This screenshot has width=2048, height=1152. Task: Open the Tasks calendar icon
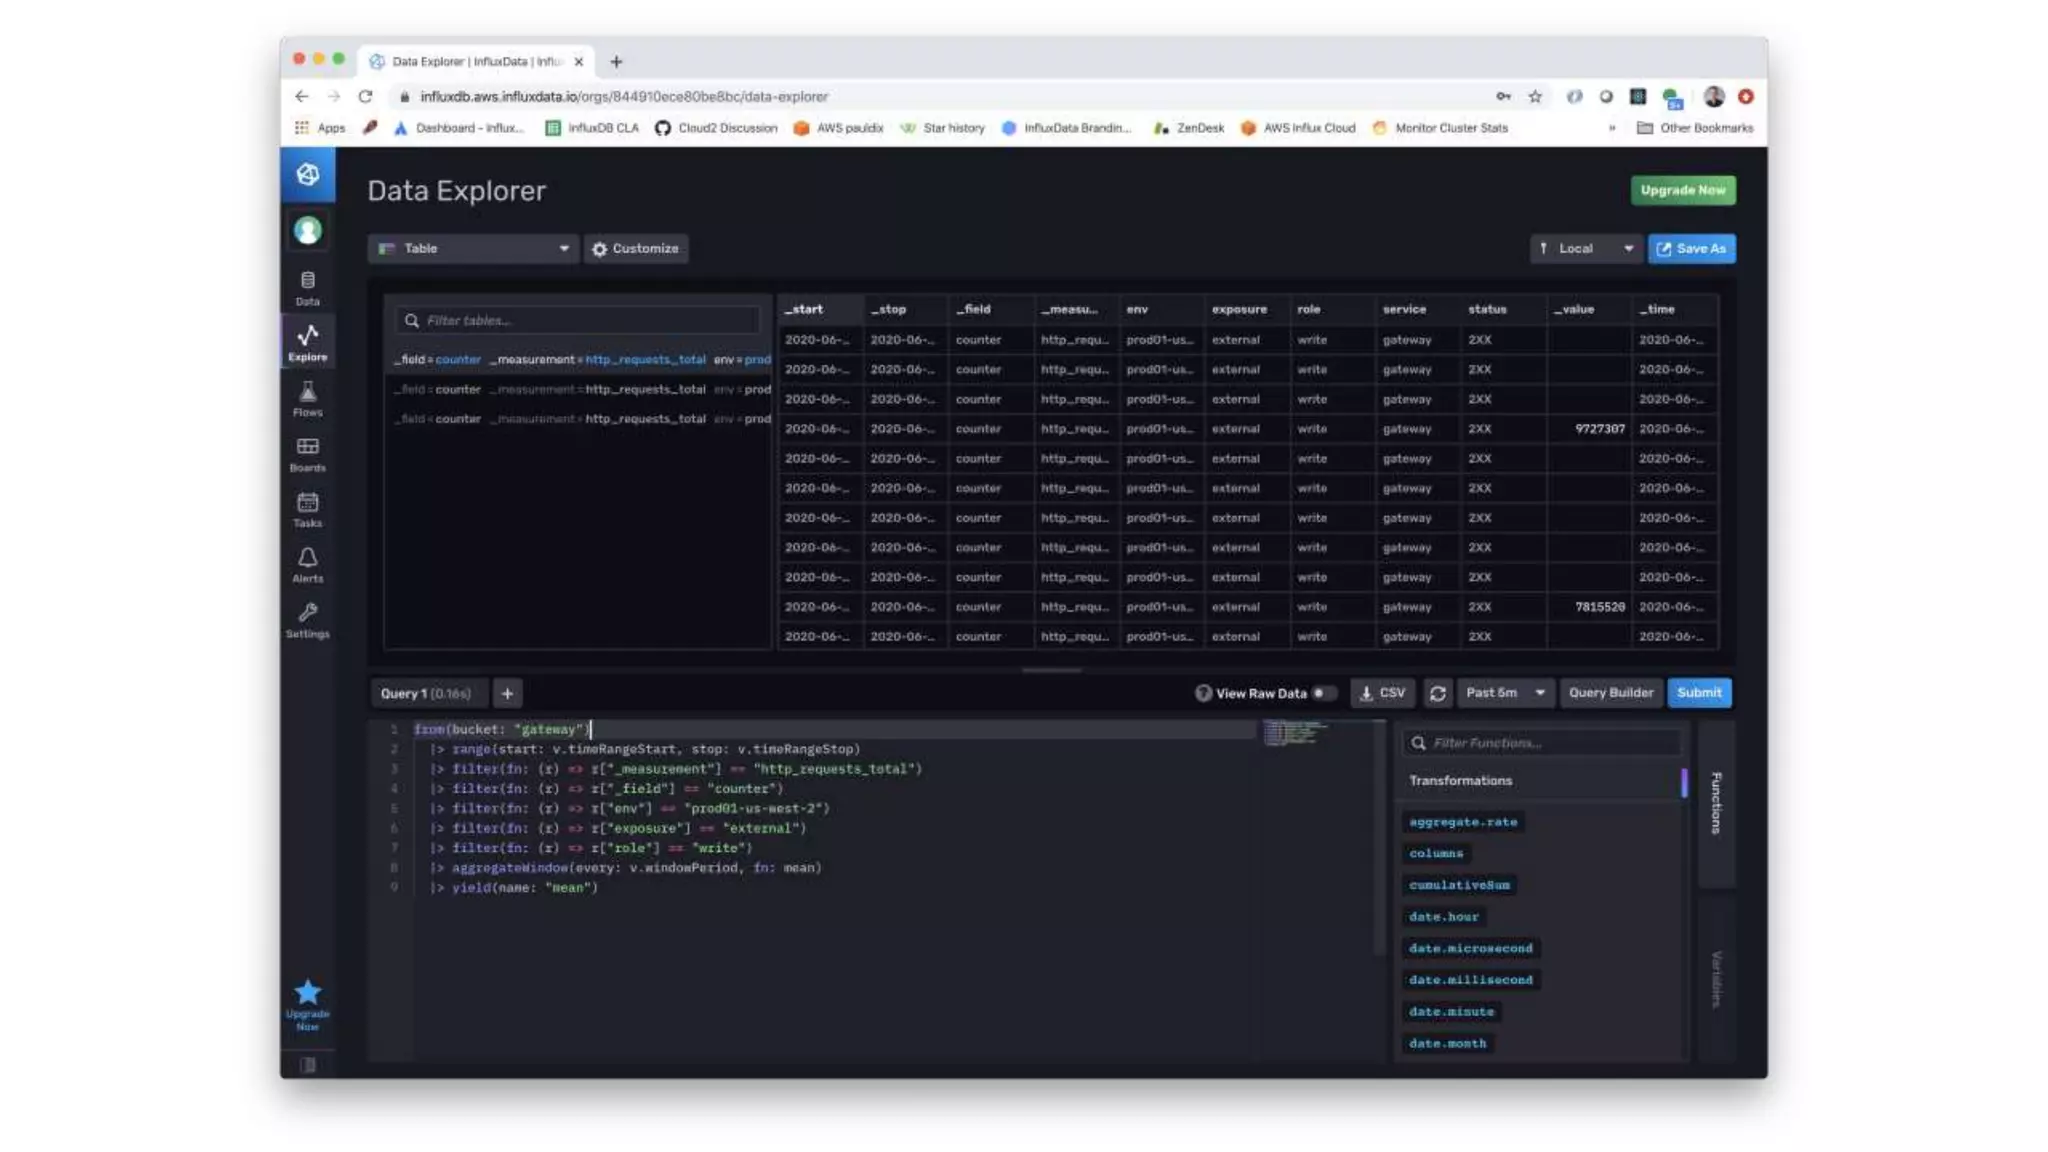click(307, 508)
